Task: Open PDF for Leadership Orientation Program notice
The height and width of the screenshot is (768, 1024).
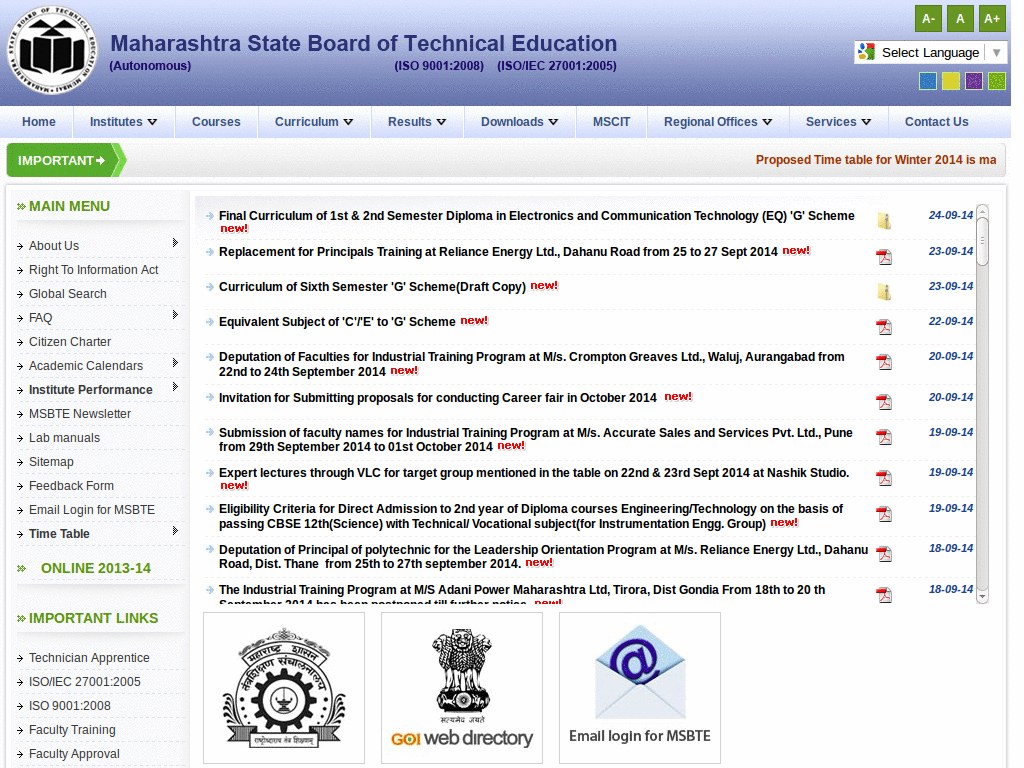Action: click(884, 554)
